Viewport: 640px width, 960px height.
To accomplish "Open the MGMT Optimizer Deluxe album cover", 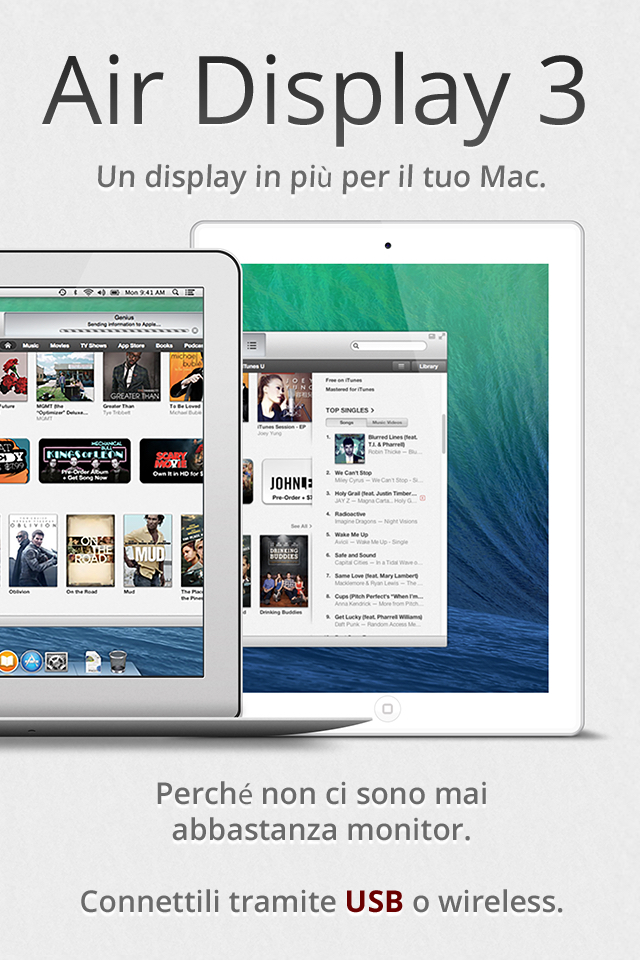I will (x=65, y=377).
